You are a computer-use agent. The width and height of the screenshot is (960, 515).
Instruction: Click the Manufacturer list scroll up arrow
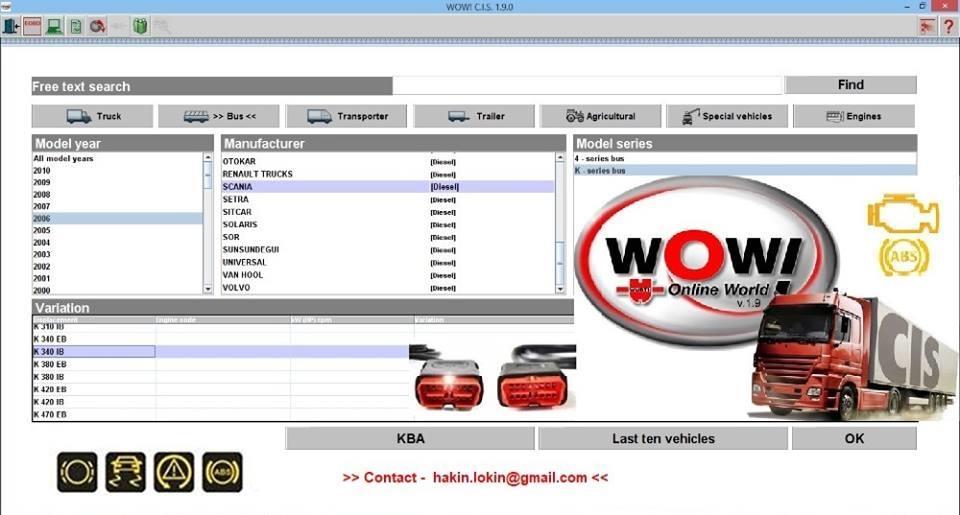[560, 158]
